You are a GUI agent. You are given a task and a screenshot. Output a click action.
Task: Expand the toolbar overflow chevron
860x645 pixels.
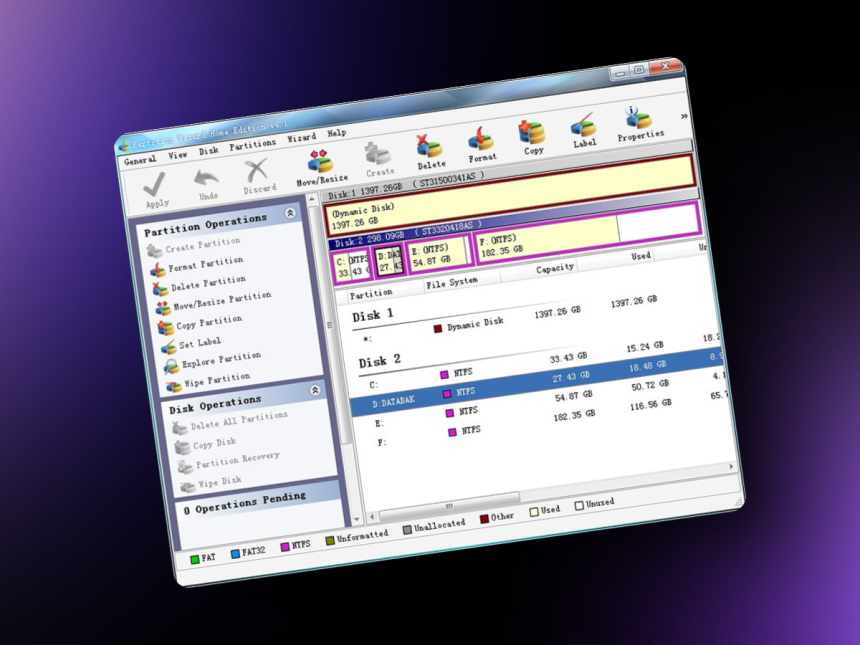684,116
